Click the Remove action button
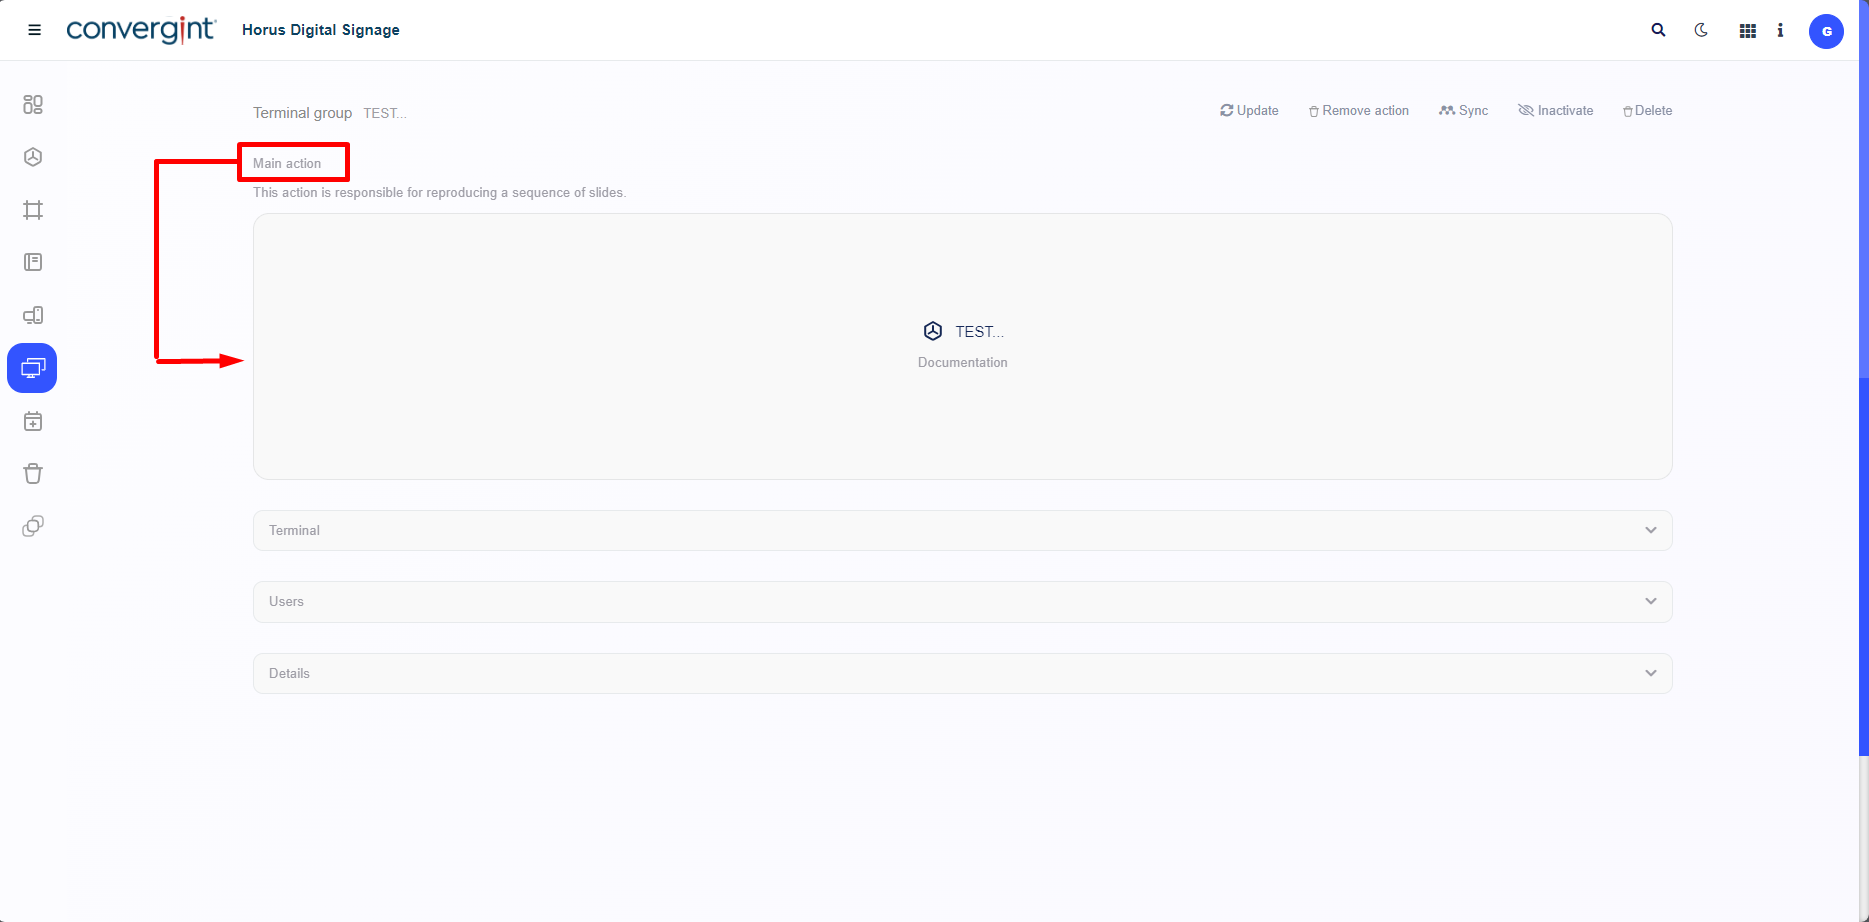Viewport: 1869px width, 922px height. pos(1358,111)
